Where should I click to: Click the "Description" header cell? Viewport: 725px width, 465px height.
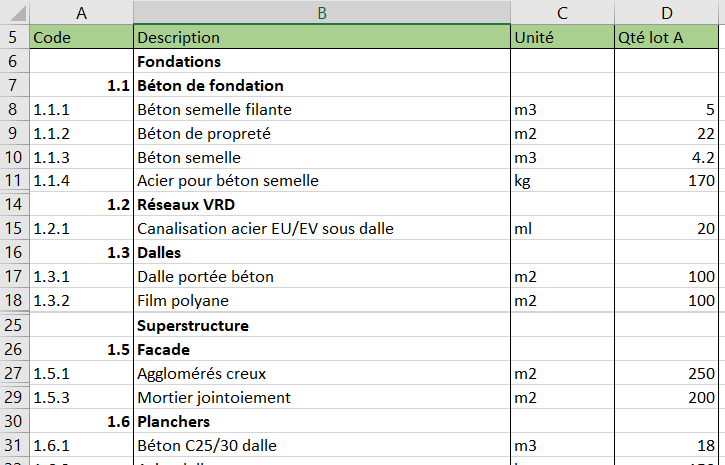click(321, 38)
